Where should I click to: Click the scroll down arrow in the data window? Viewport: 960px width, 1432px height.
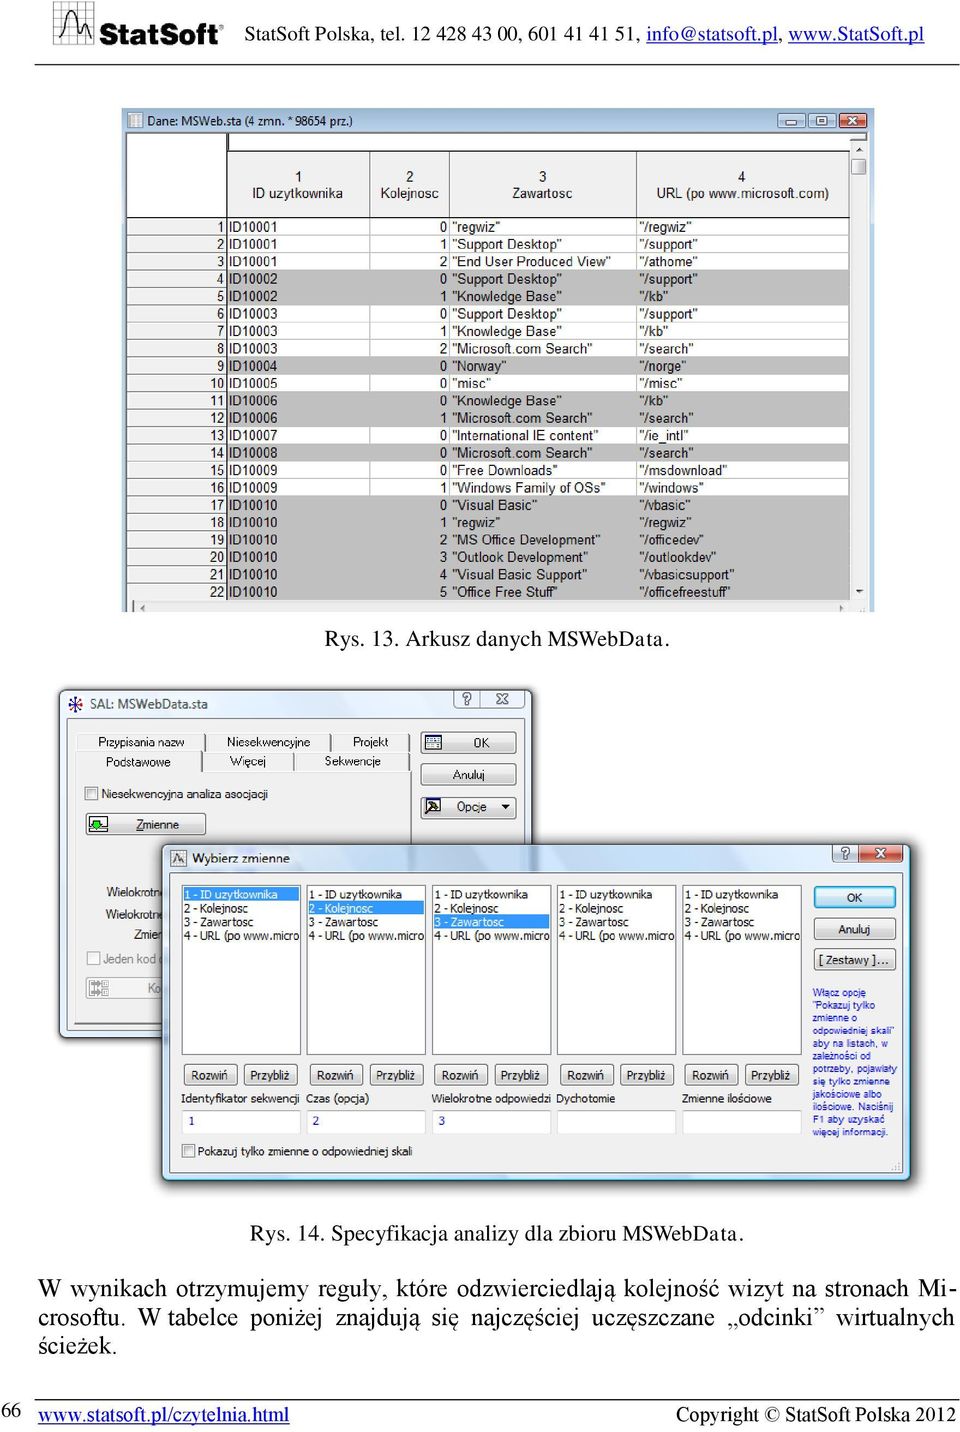[x=858, y=591]
